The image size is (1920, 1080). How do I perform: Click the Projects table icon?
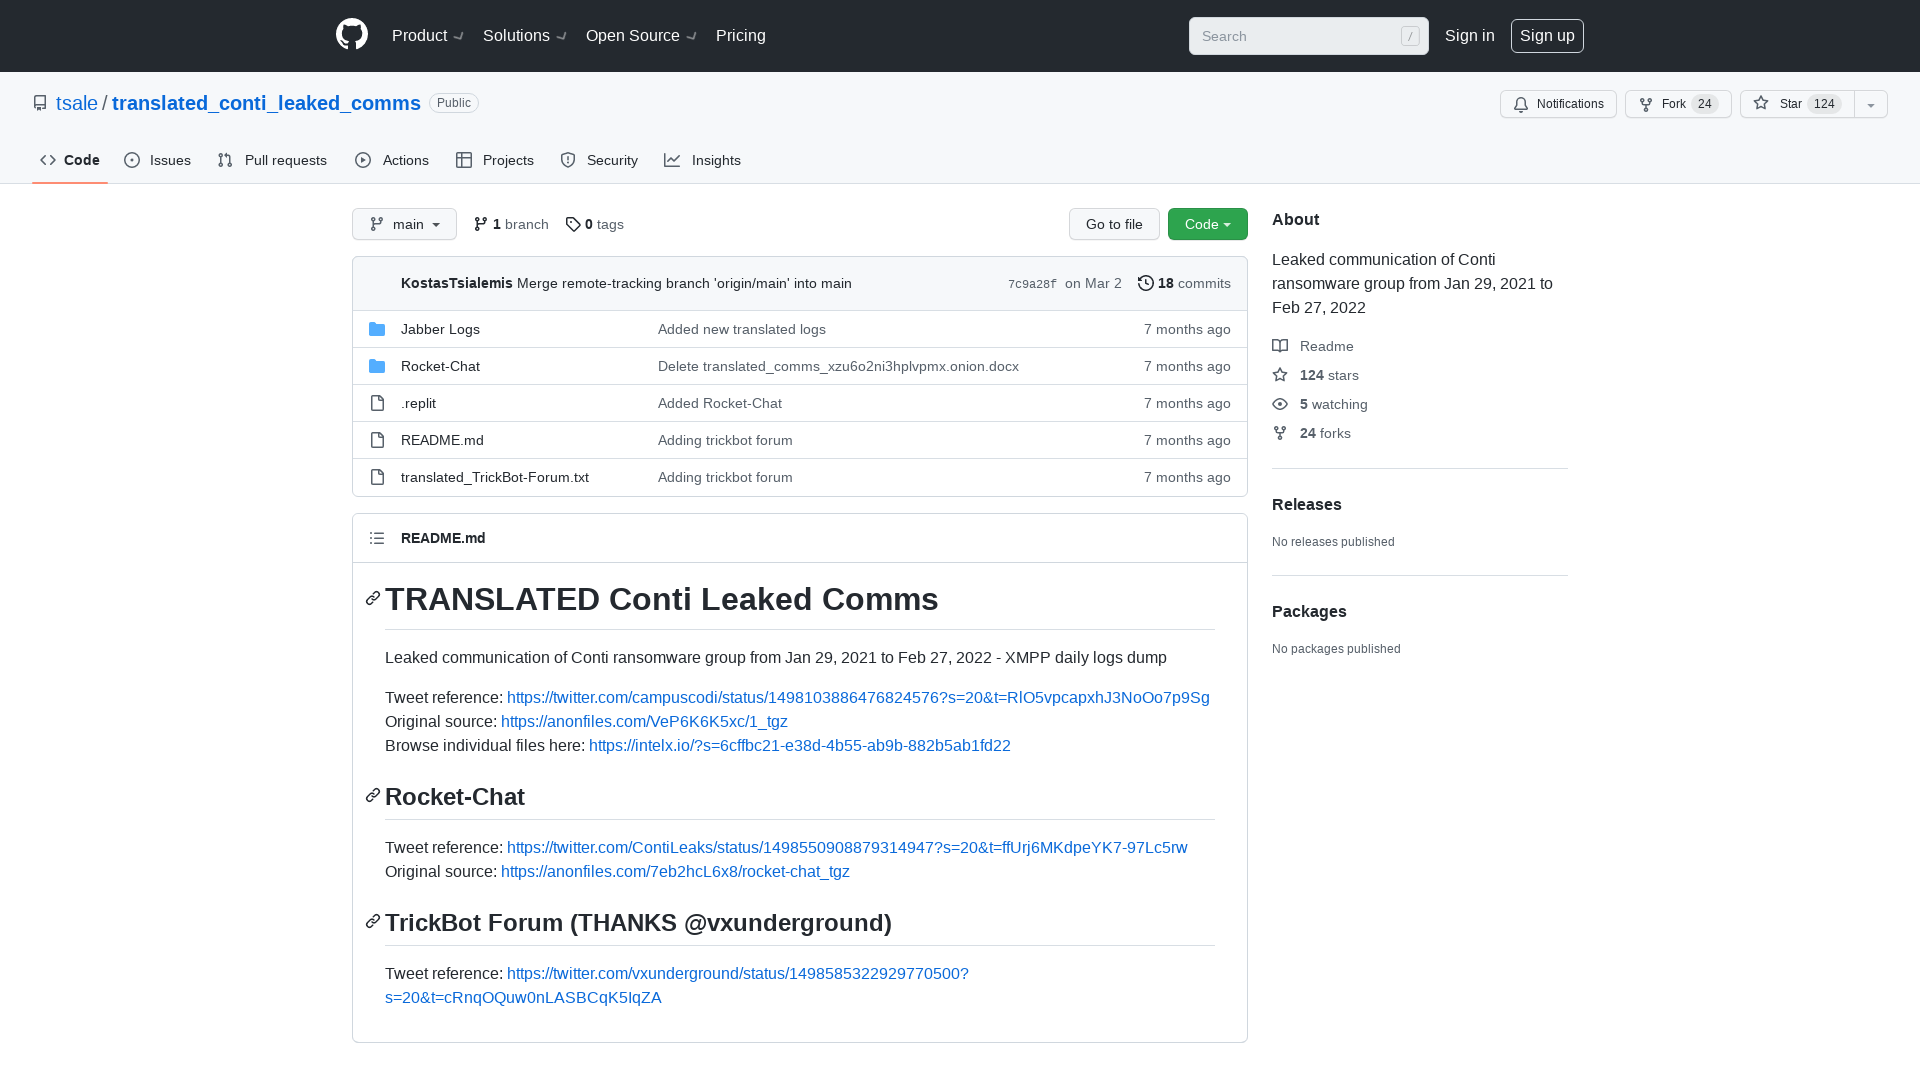464,160
